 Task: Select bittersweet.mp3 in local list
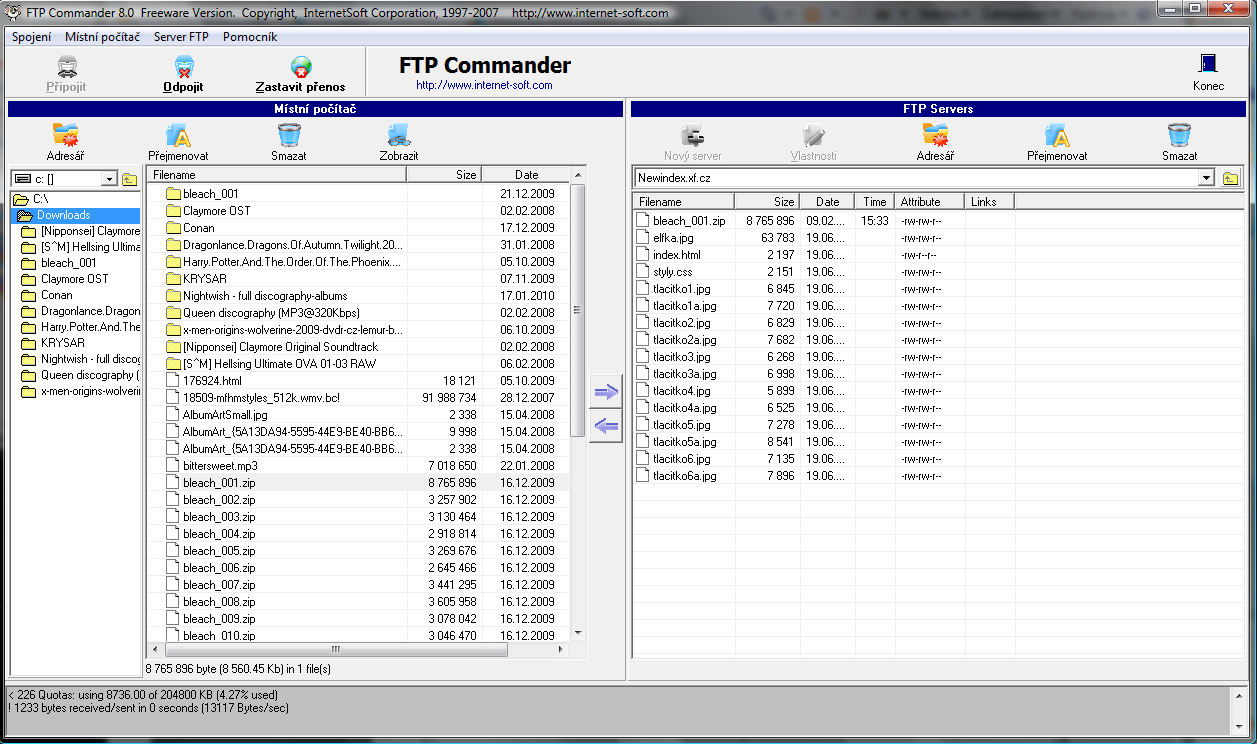tap(220, 466)
